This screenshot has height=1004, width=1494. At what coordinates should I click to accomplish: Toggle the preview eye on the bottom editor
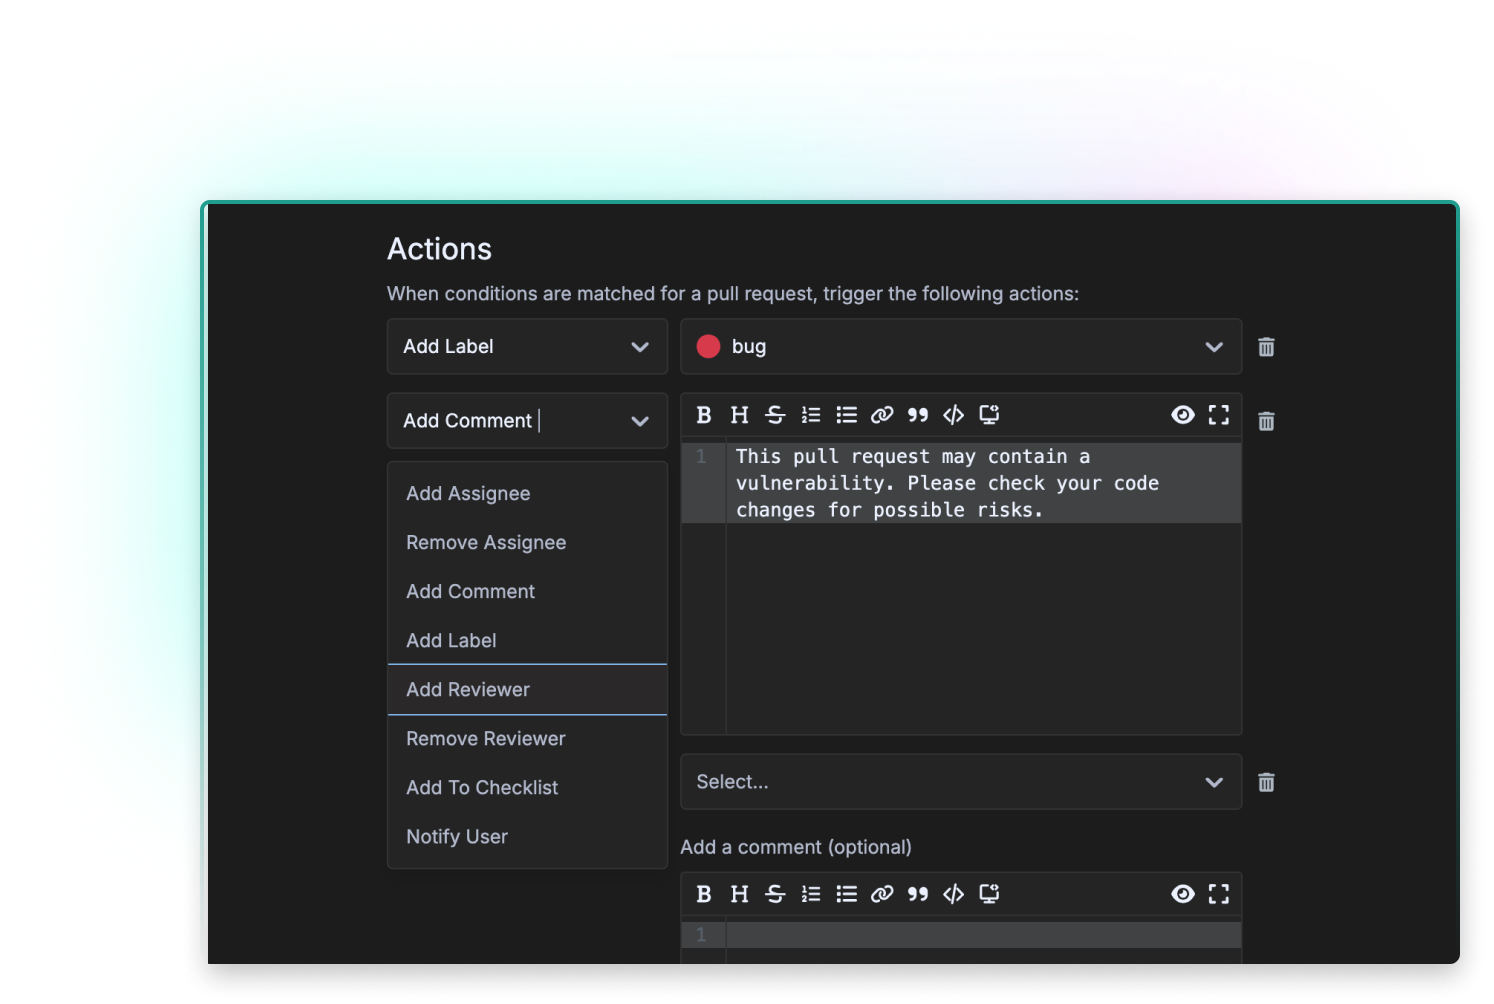pos(1183,893)
